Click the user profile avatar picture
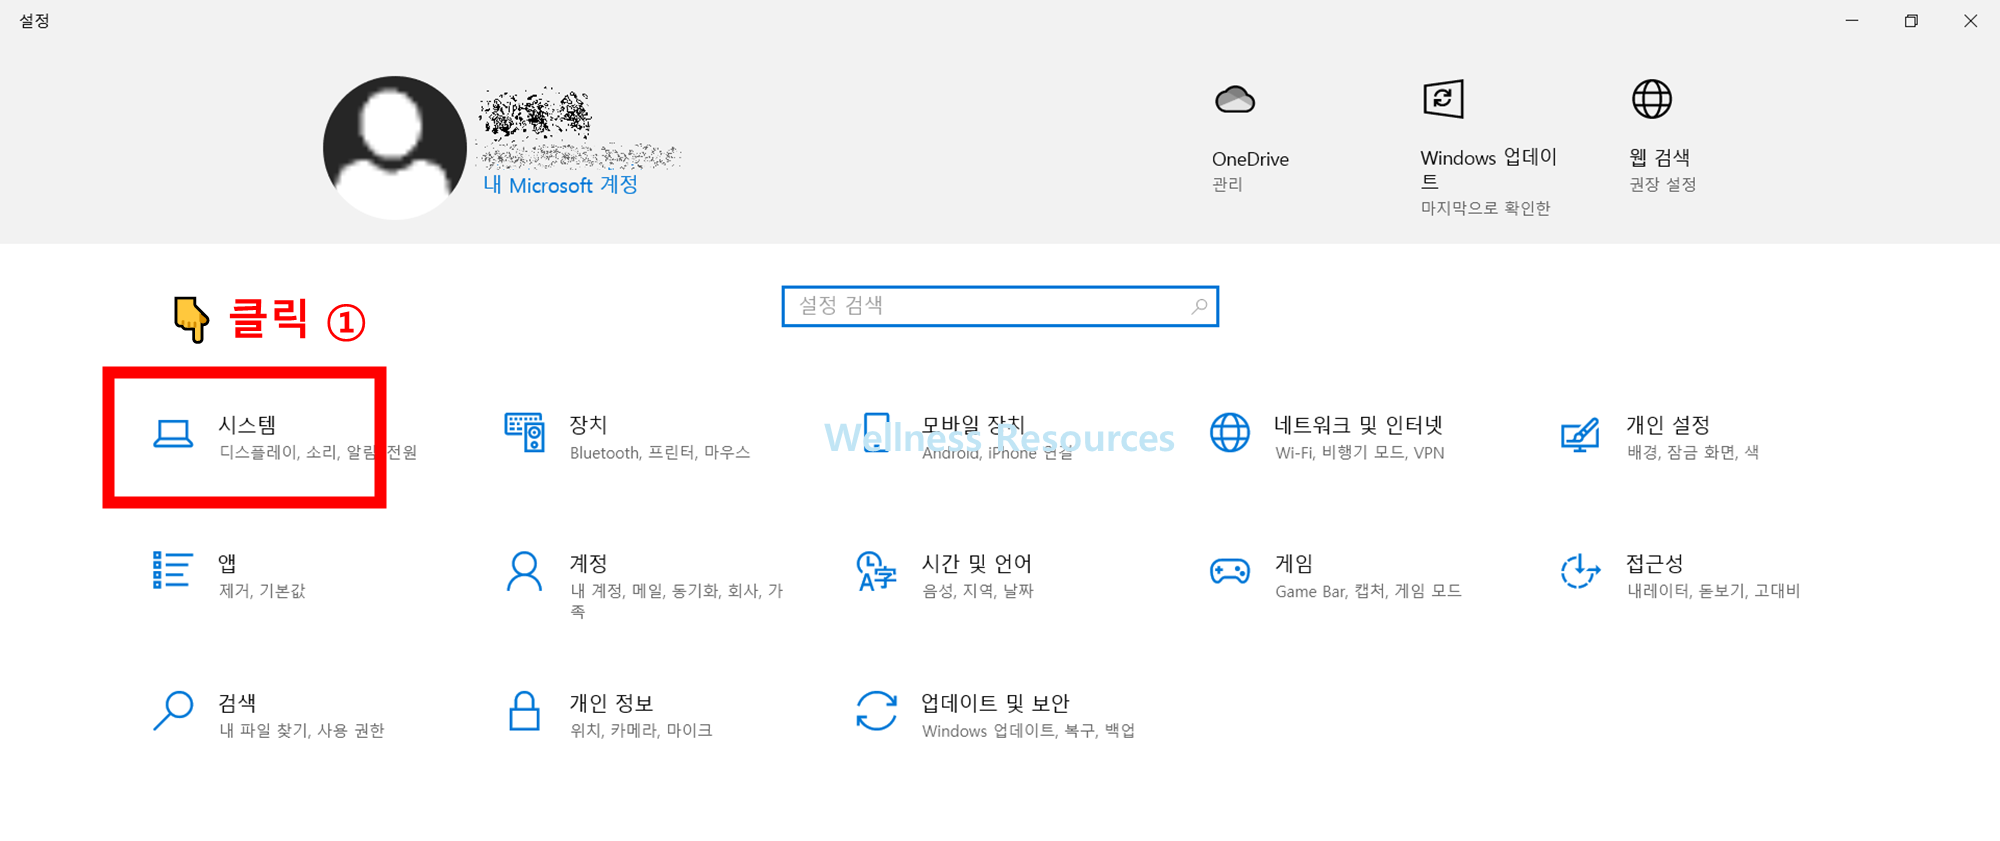The height and width of the screenshot is (841, 2000). click(x=394, y=148)
